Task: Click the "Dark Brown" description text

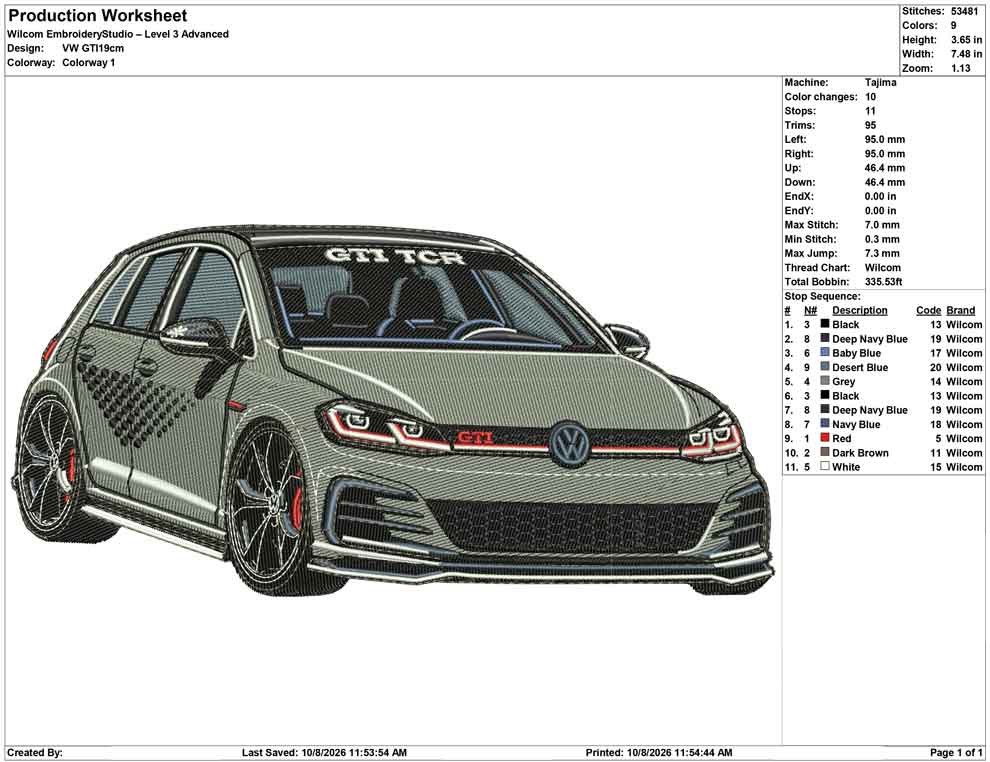Action: [860, 453]
